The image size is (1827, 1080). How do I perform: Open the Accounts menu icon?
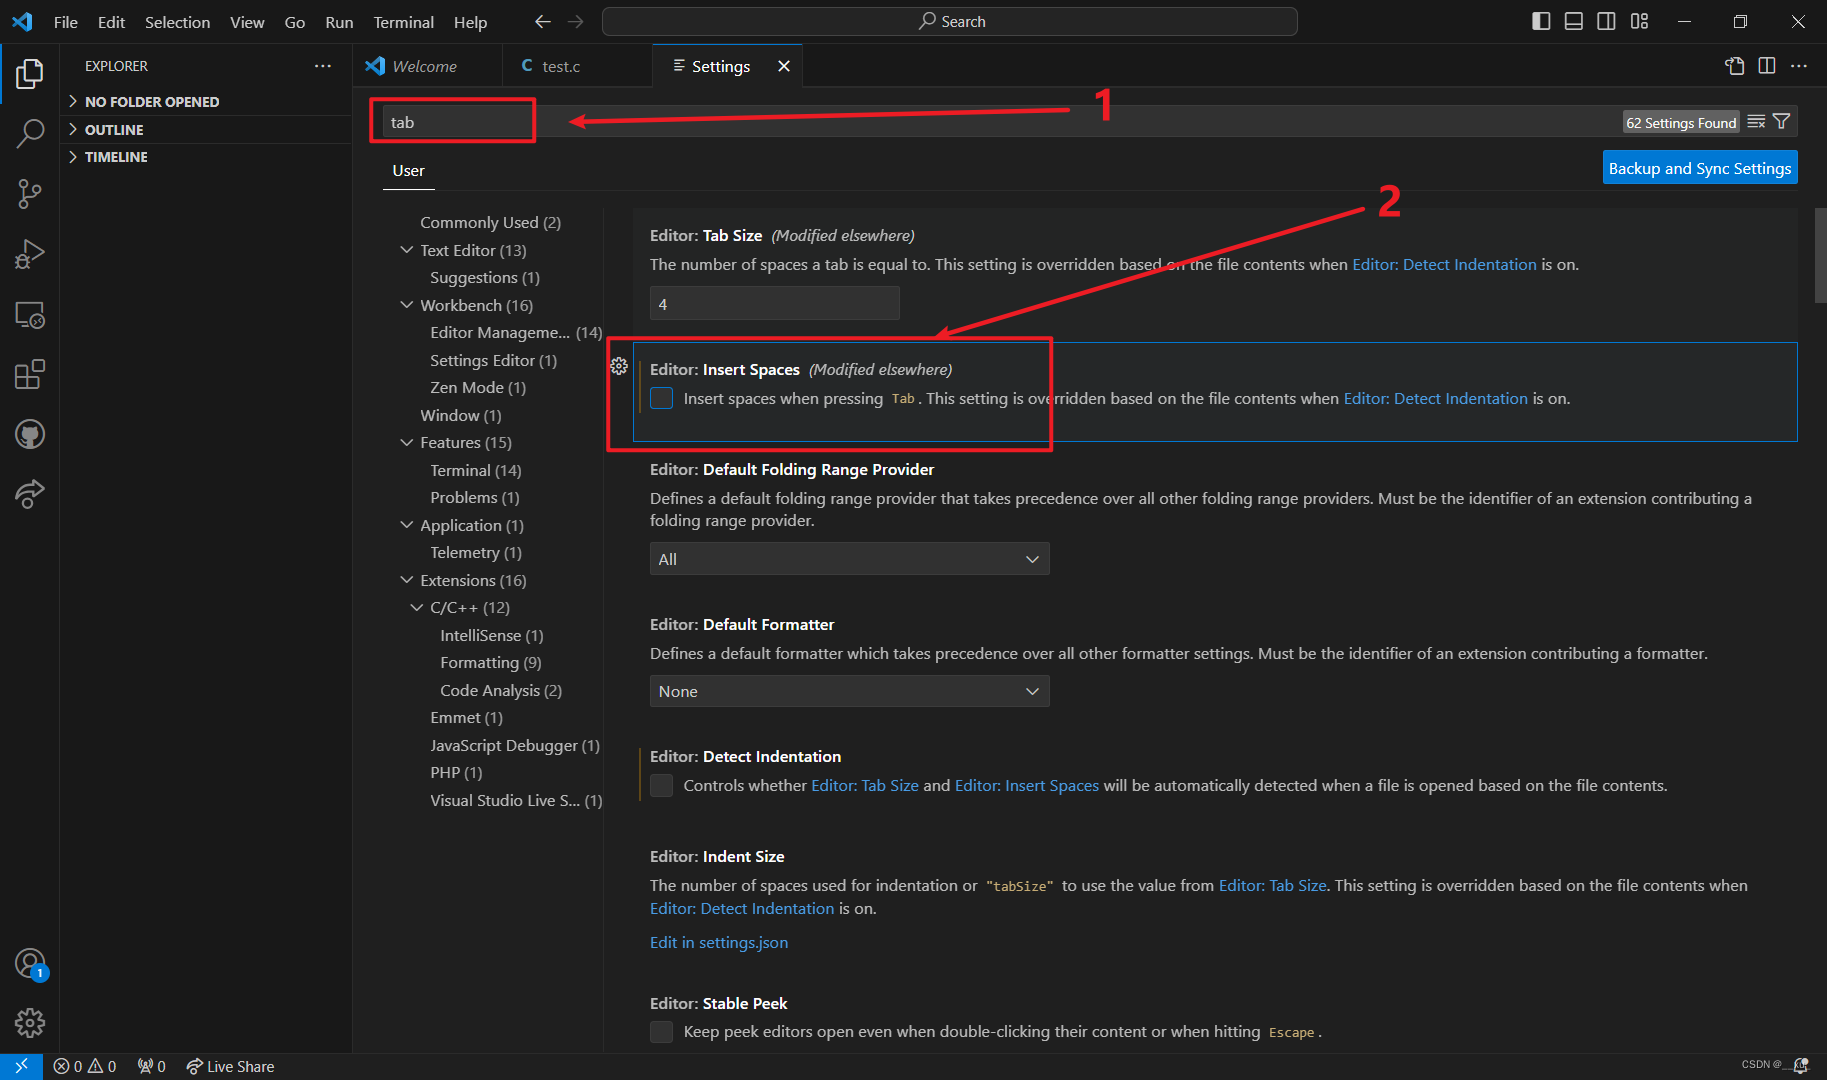30,964
